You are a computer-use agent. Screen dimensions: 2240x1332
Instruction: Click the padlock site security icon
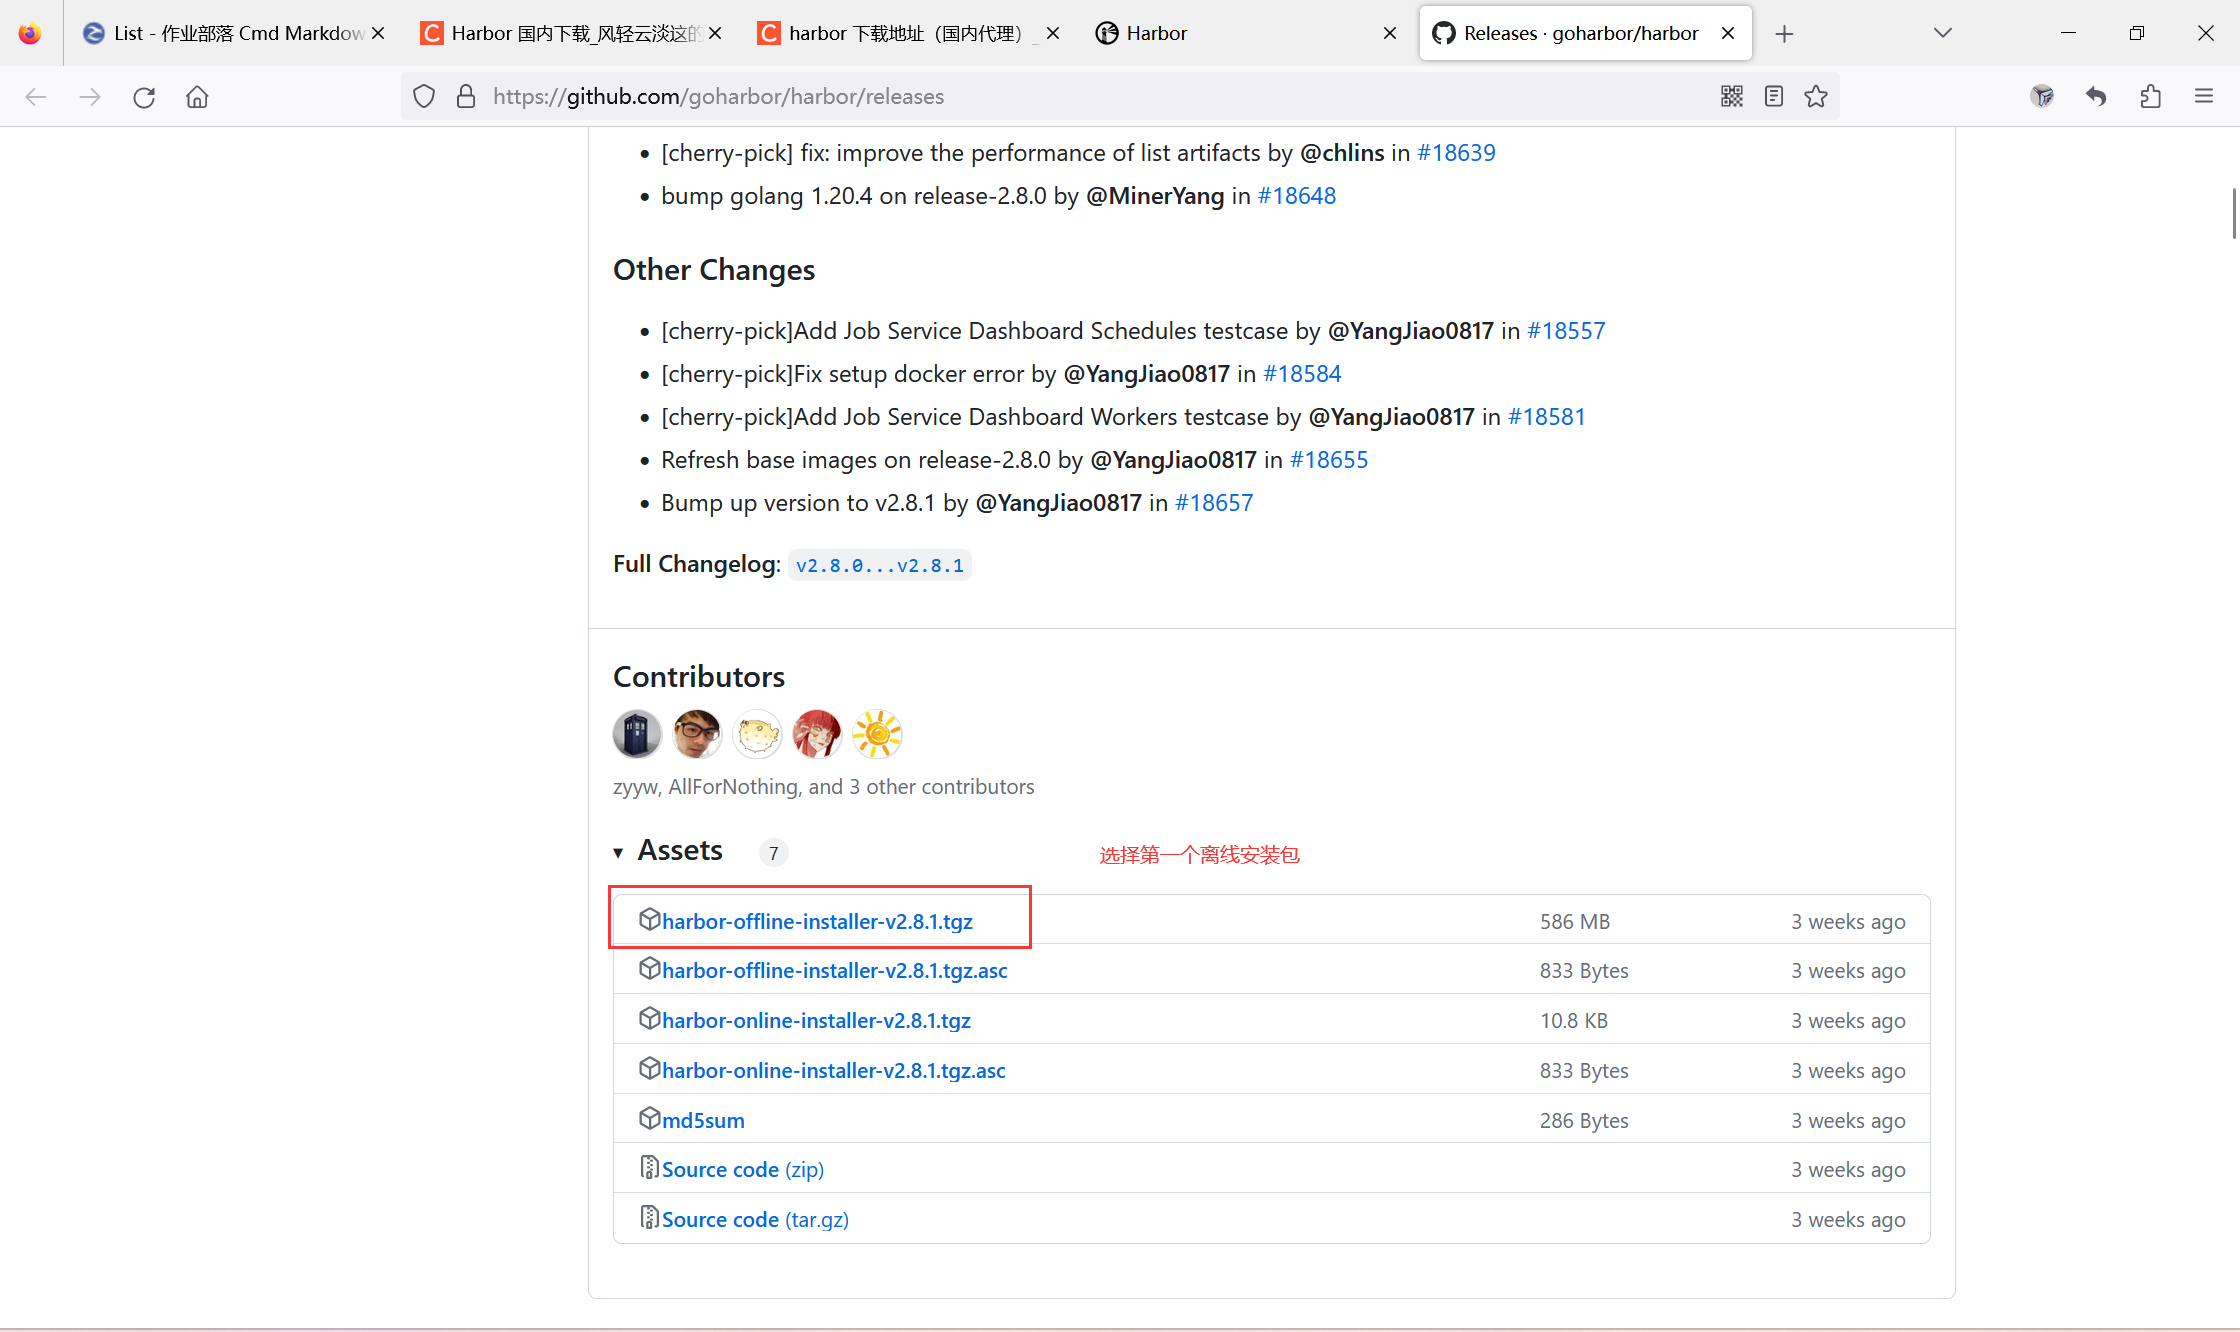point(465,96)
